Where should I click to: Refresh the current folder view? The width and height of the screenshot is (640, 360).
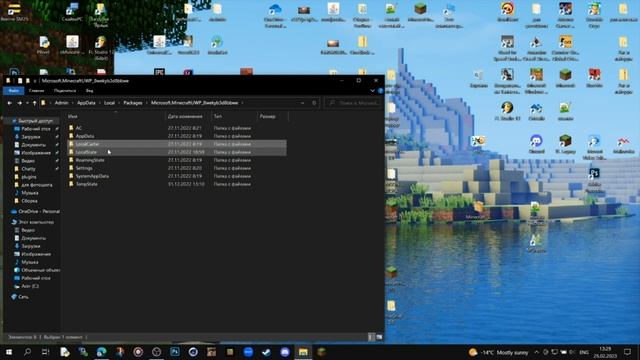[314, 103]
